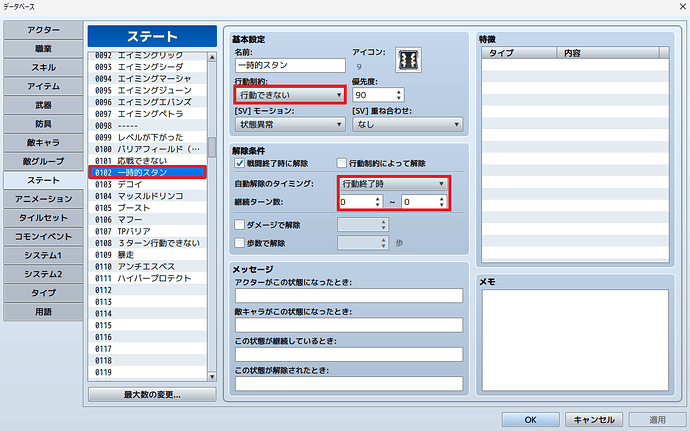Switch to 敵キャラ tab
The image size is (690, 431).
pos(43,143)
